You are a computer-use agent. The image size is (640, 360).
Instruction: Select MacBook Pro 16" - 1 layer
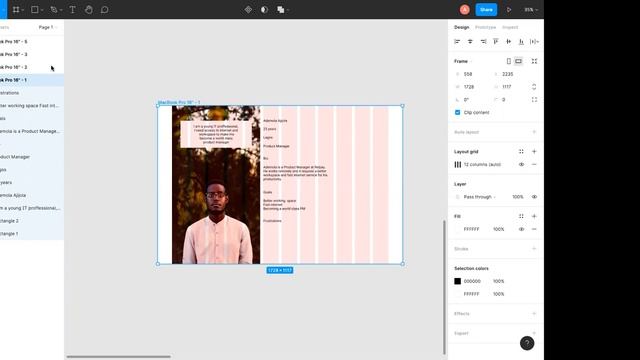click(32, 80)
